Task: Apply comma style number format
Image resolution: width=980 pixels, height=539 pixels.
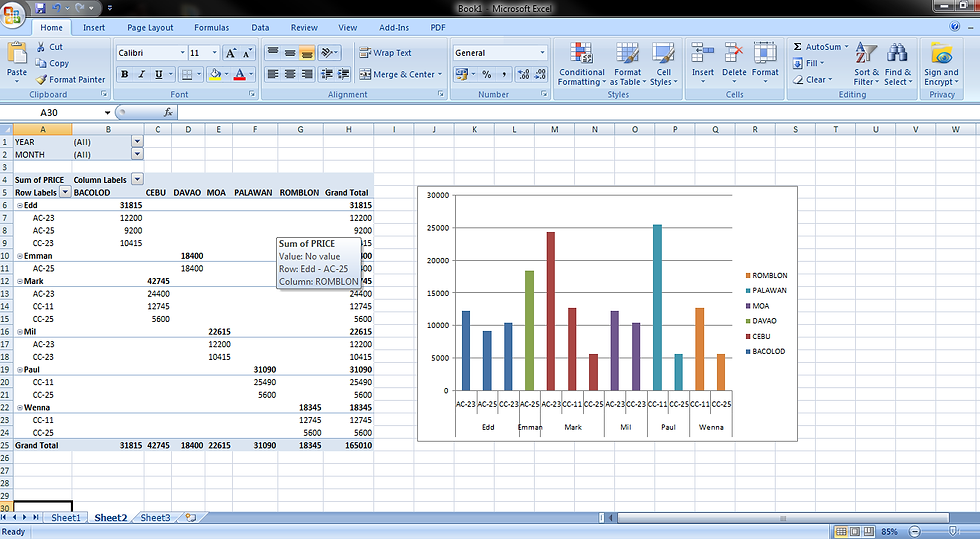Action: pos(504,74)
